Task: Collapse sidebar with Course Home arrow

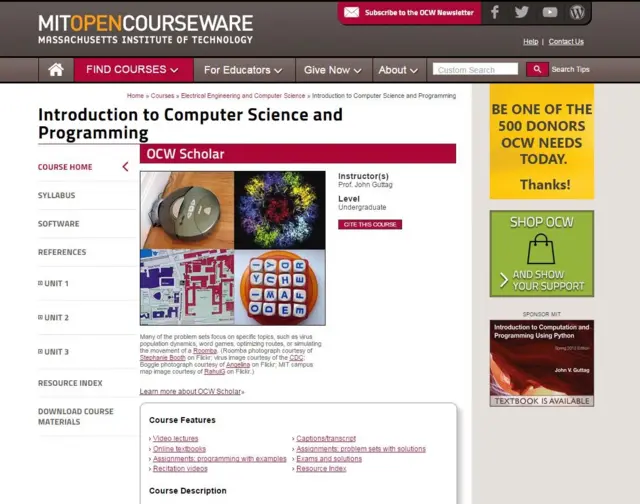Action: (125, 167)
